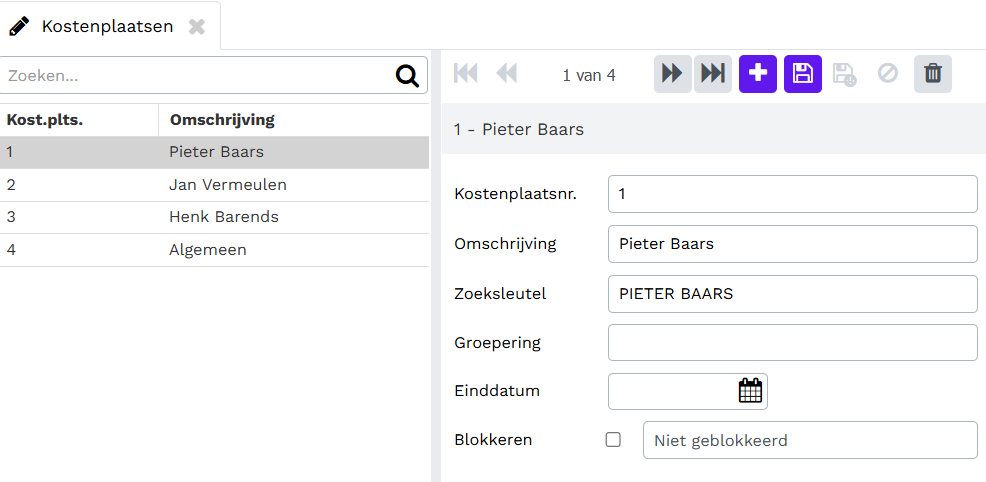986x482 pixels.
Task: Click the magnifier search icon
Action: point(407,76)
